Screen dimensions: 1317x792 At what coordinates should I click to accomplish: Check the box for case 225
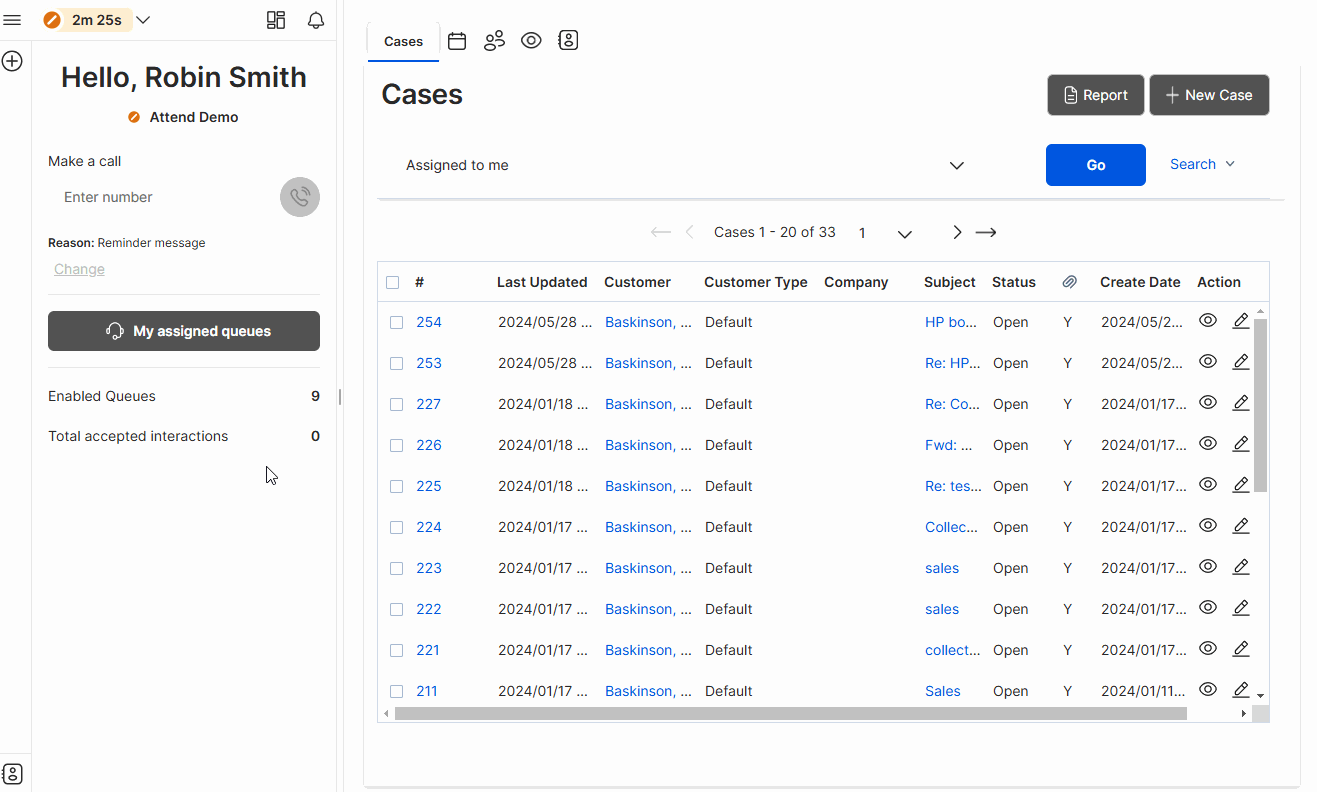click(x=396, y=486)
